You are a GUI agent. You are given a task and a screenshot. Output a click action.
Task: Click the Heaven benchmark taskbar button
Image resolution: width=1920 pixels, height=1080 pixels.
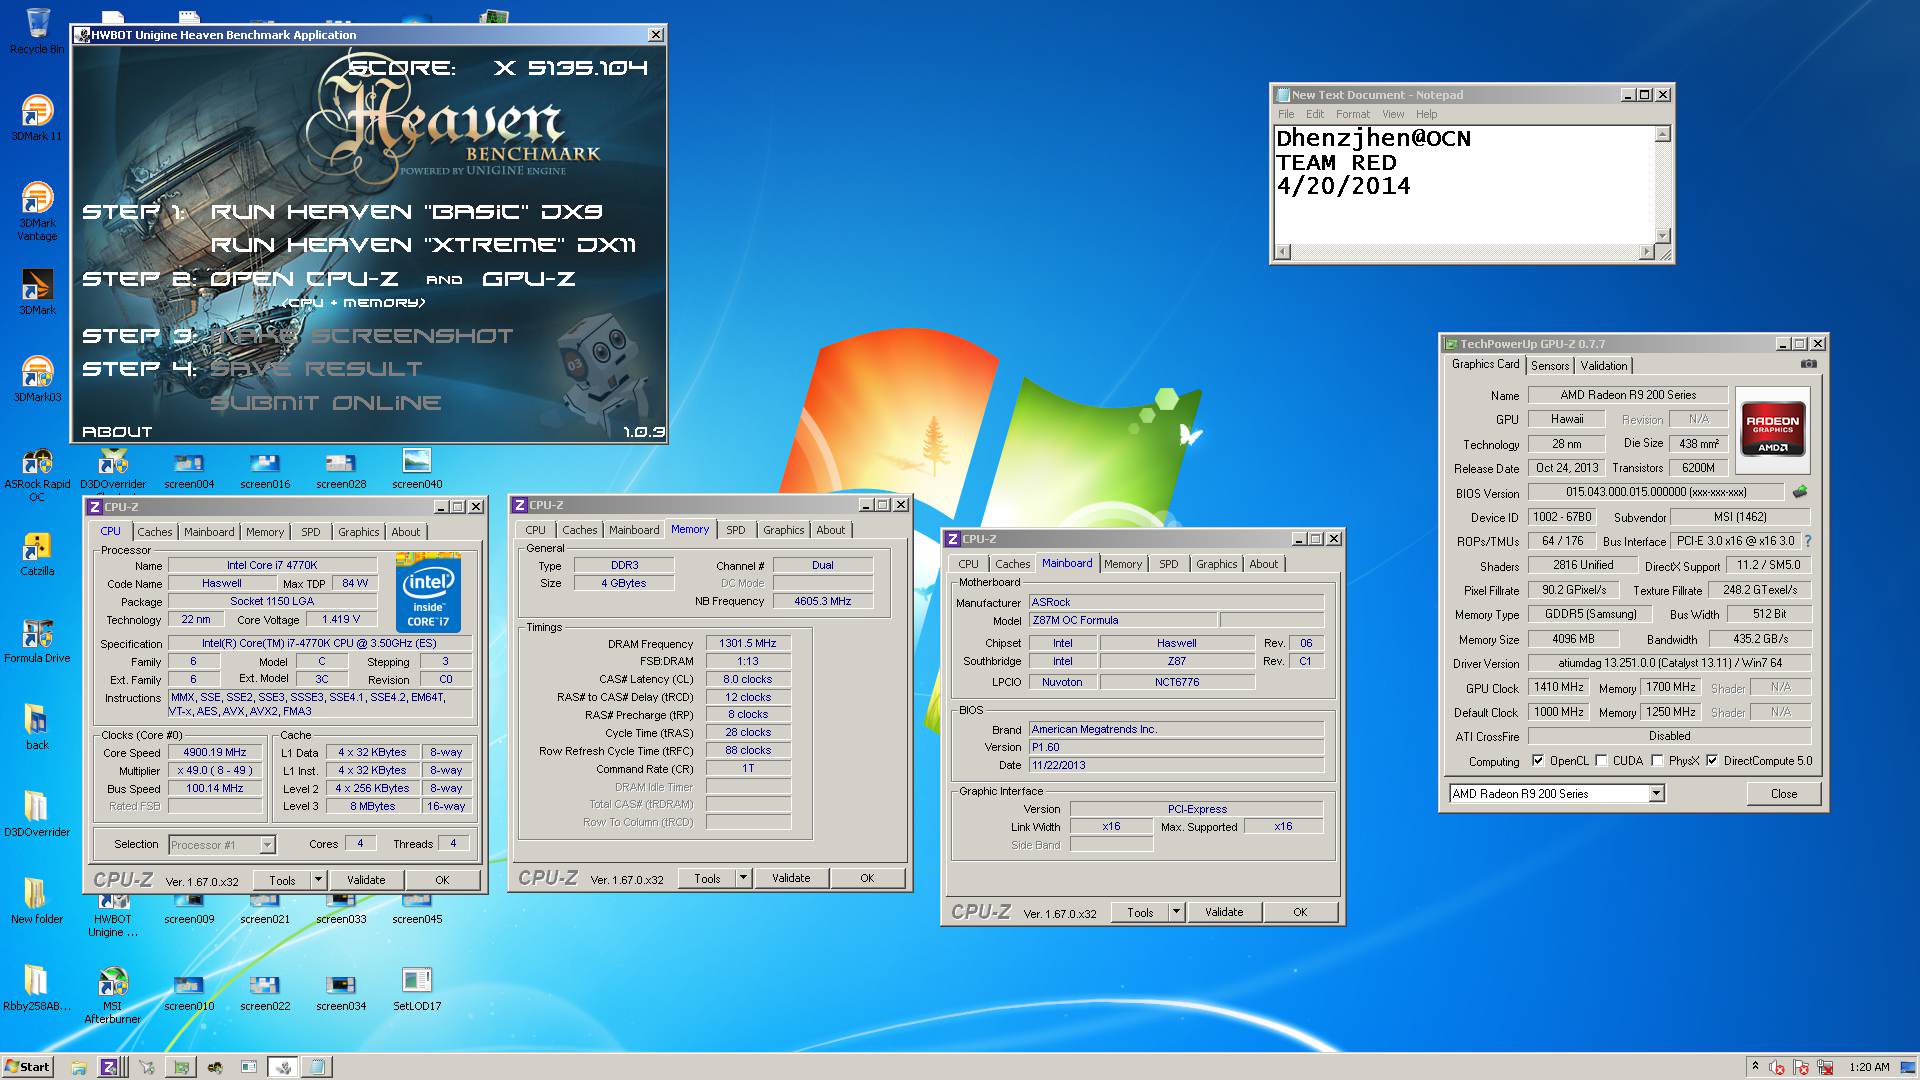coord(284,1067)
